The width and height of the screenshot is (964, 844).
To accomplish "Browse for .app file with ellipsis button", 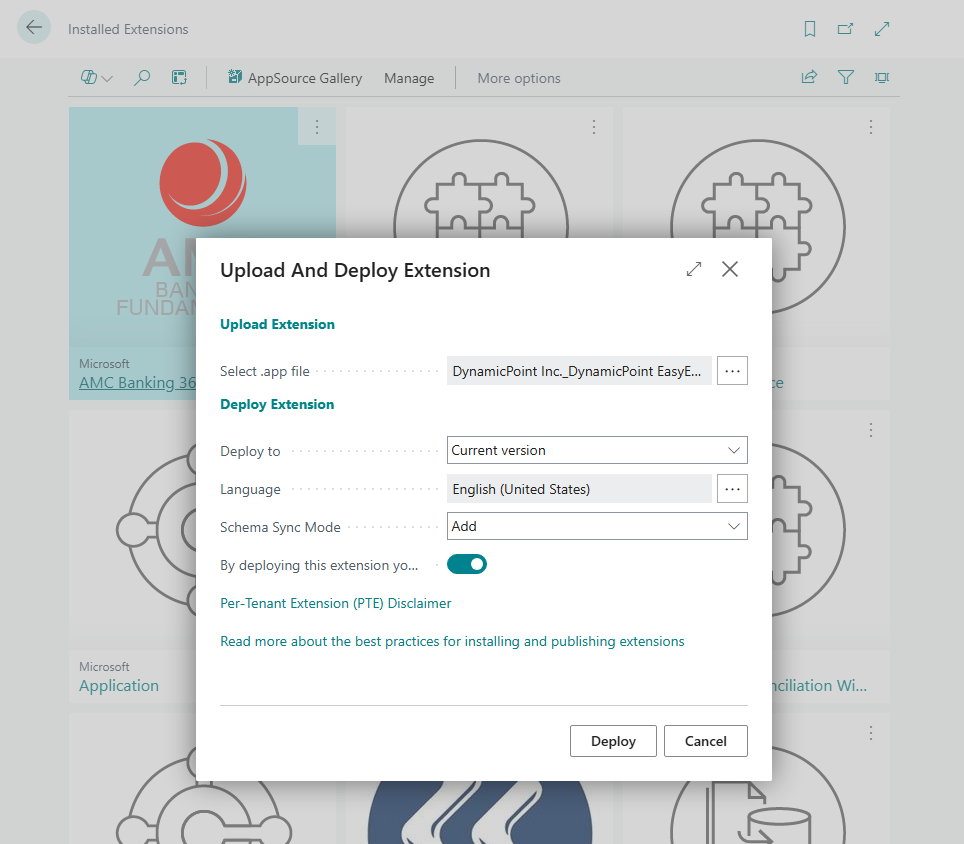I will pos(732,371).
